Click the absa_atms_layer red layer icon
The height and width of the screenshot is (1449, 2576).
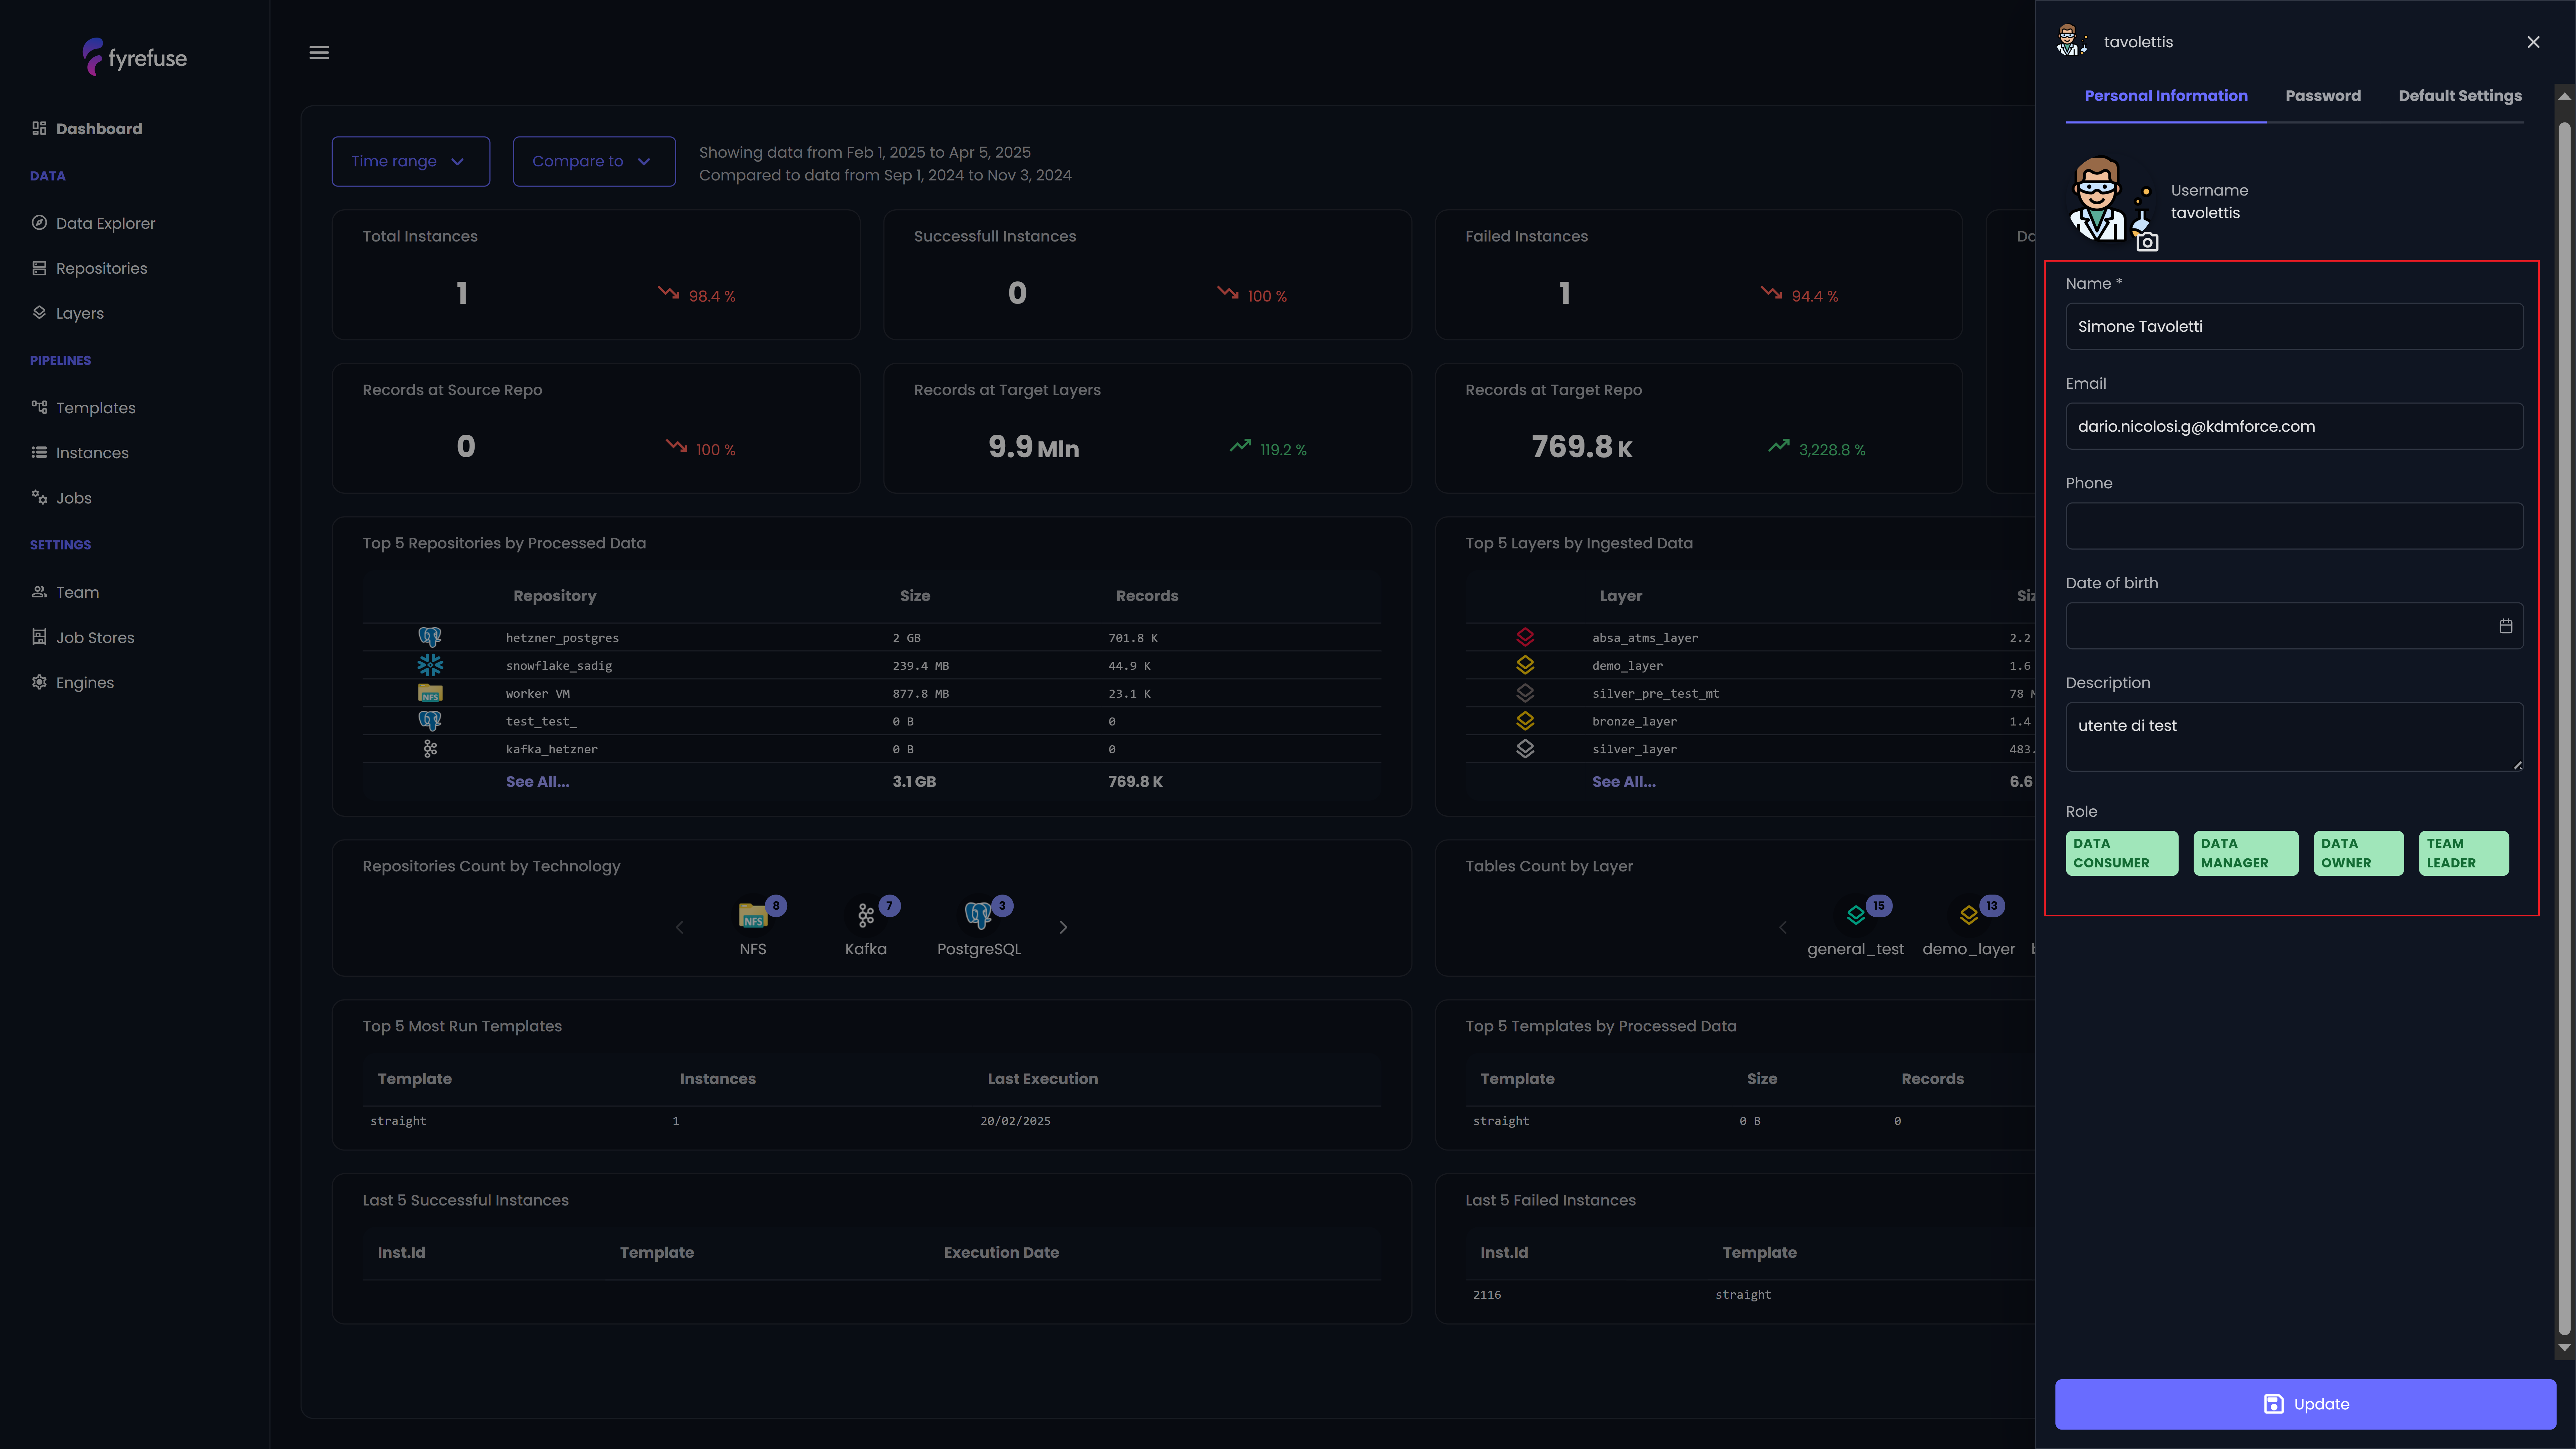point(1525,637)
